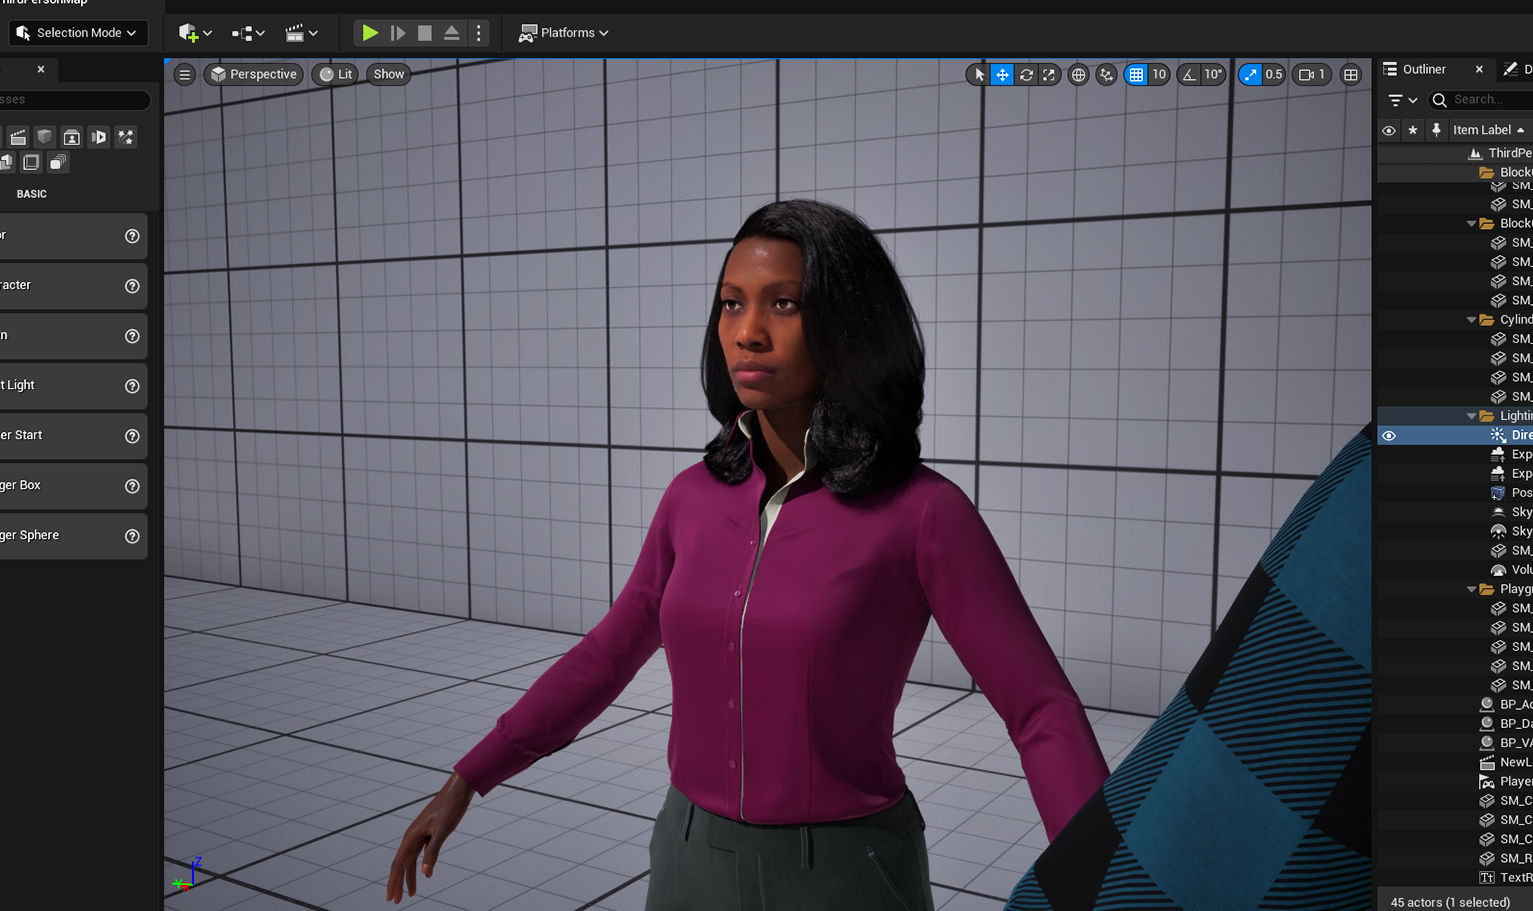1533x911 pixels.
Task: Hide the selected Directional Light actor
Action: [1389, 436]
